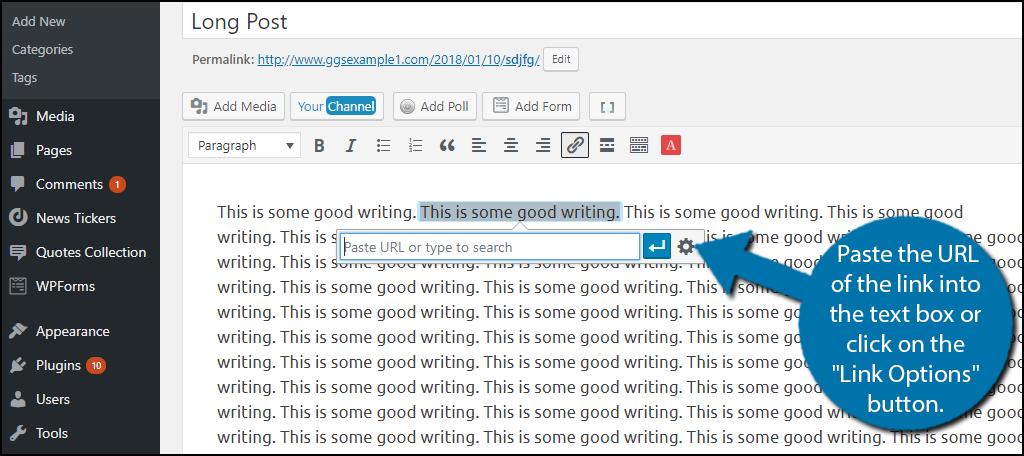Click the Add Media button
This screenshot has height=456, width=1024.
233,106
